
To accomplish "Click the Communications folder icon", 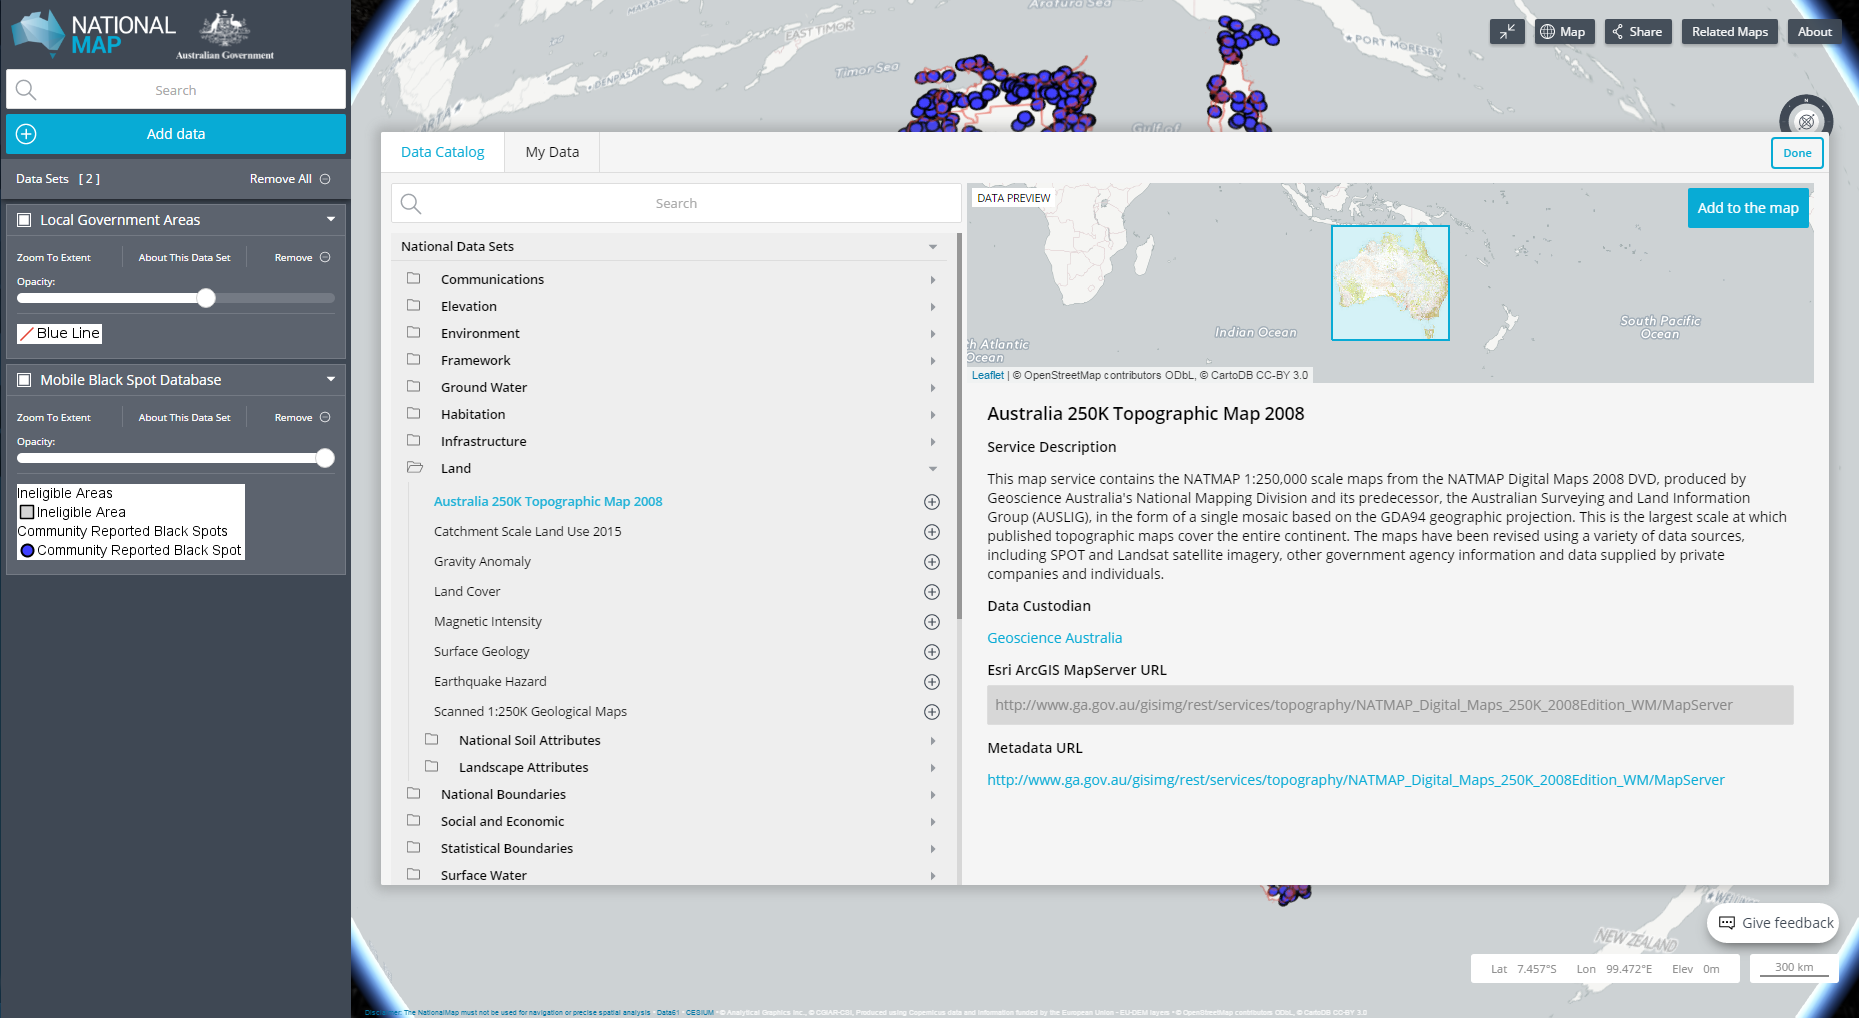I will 413,278.
